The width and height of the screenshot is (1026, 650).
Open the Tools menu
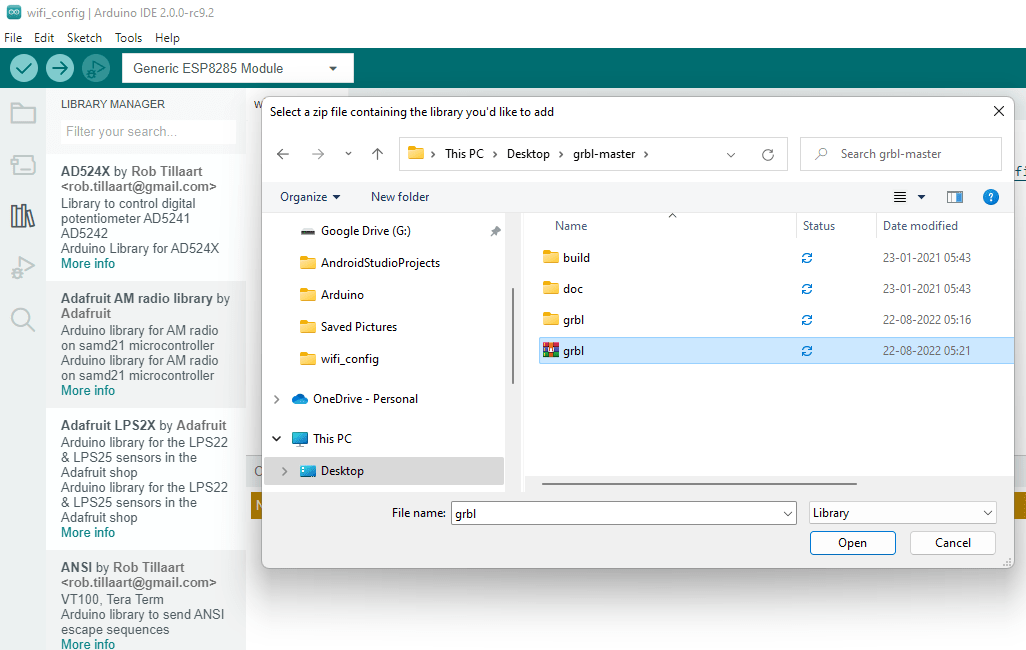coord(128,38)
